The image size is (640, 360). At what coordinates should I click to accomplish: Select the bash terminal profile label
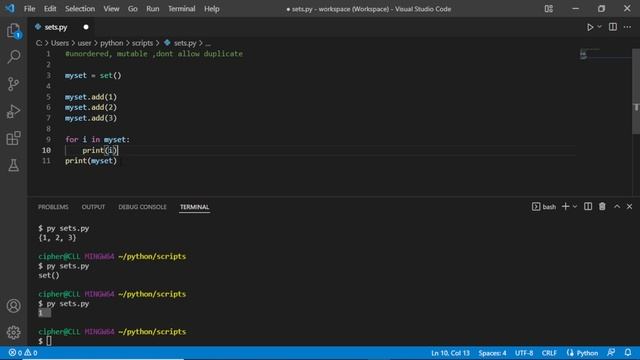(x=544, y=207)
